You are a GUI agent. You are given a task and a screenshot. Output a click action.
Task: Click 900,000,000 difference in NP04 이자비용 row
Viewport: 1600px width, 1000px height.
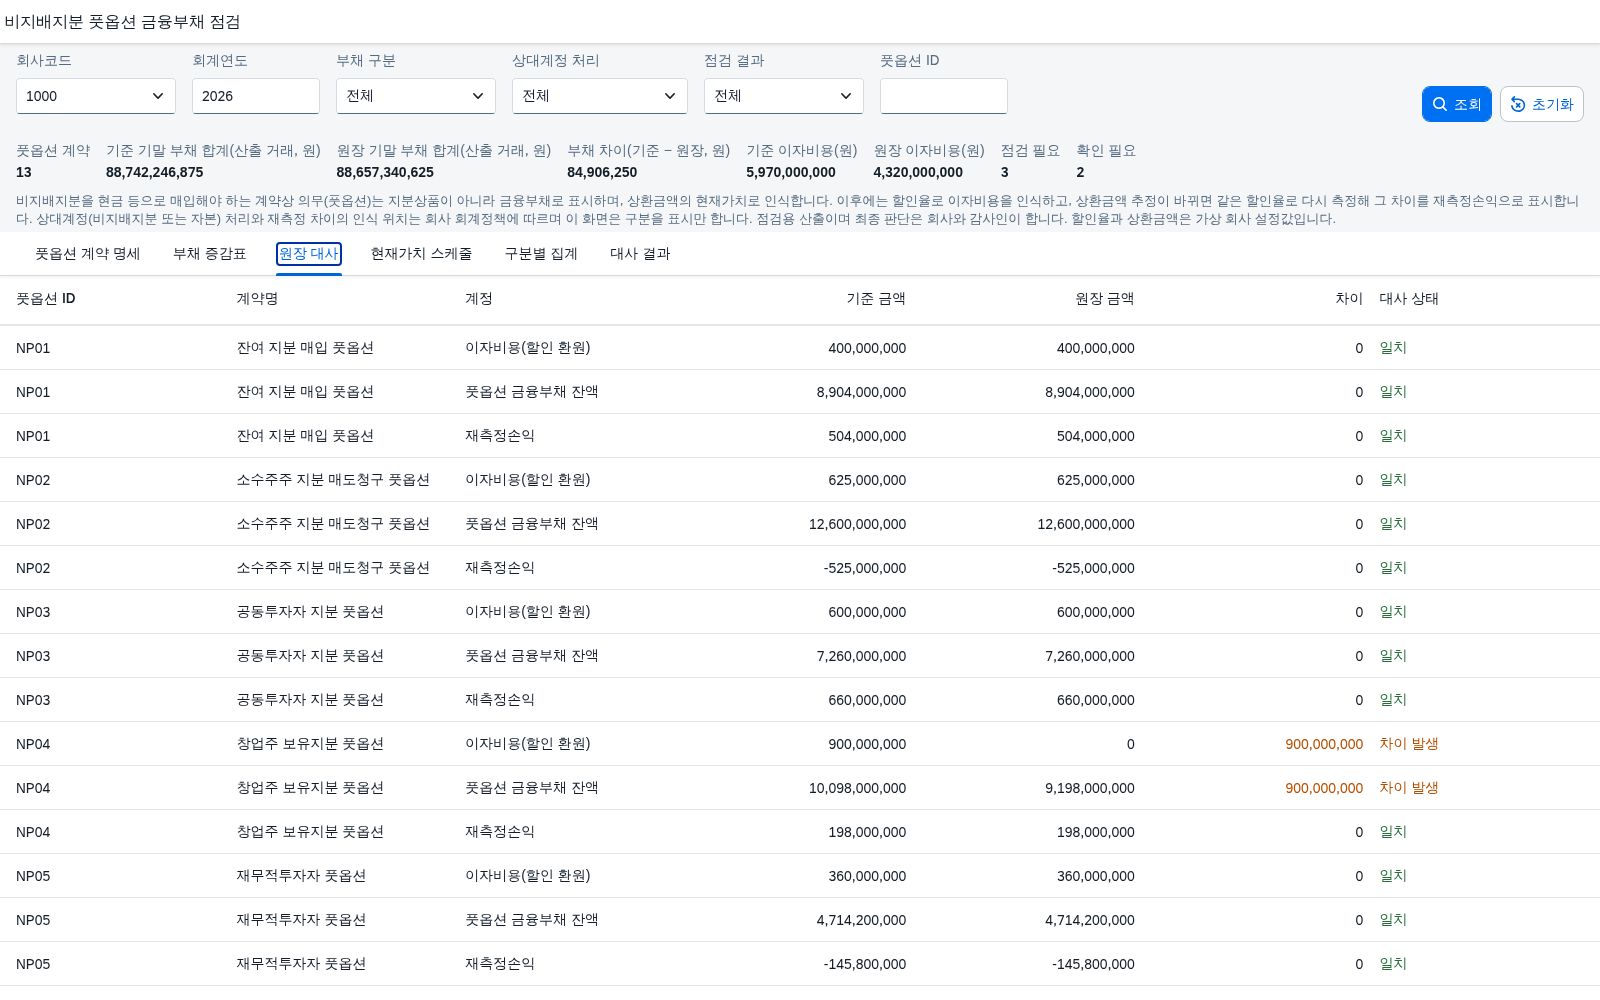1324,744
